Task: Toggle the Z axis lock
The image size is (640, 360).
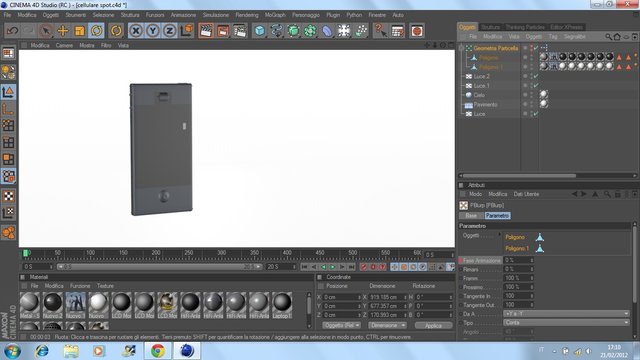Action: click(x=169, y=31)
